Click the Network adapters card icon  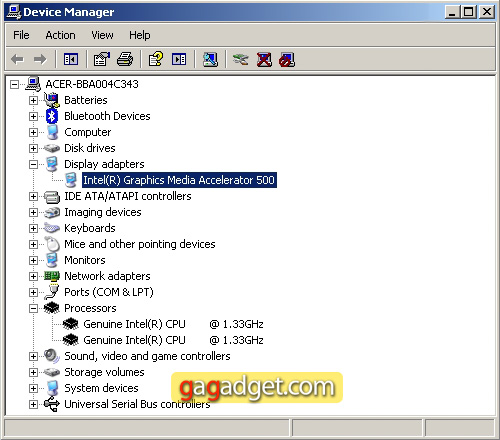point(52,276)
